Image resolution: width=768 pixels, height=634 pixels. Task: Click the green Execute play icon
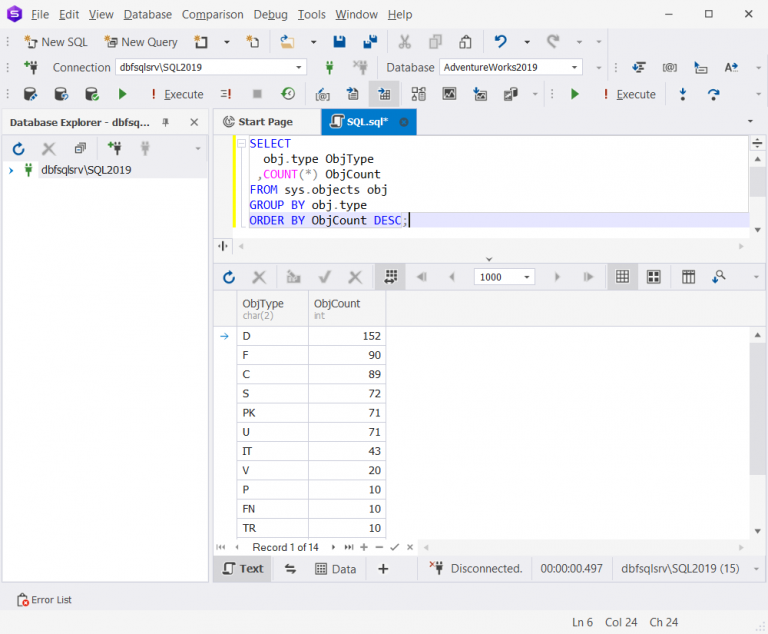122,94
